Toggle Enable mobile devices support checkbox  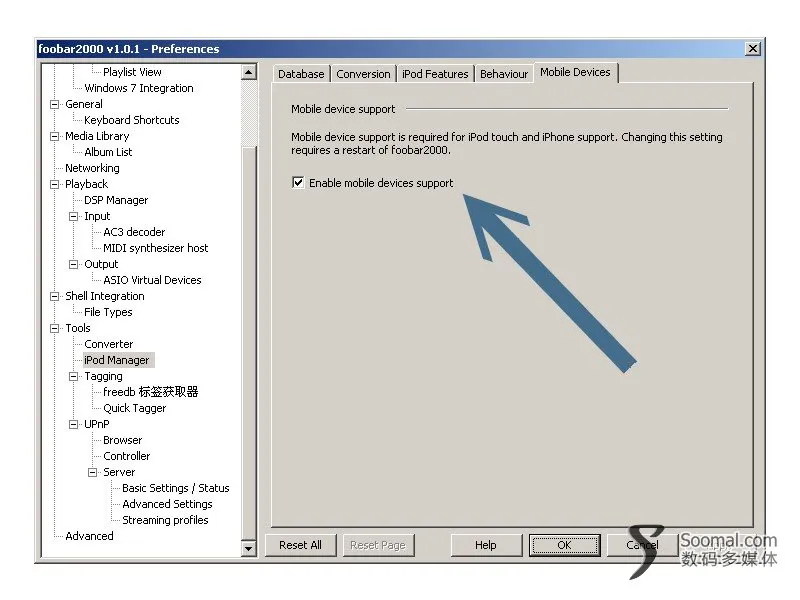pos(298,183)
